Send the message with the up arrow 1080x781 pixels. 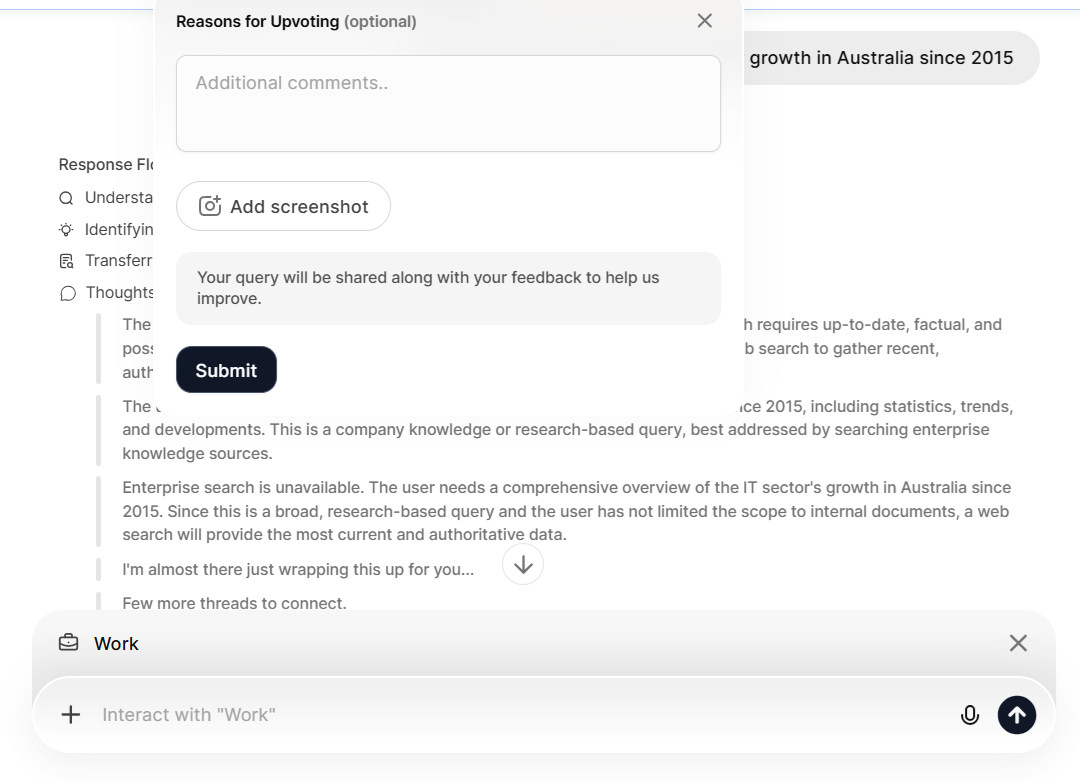click(1016, 714)
